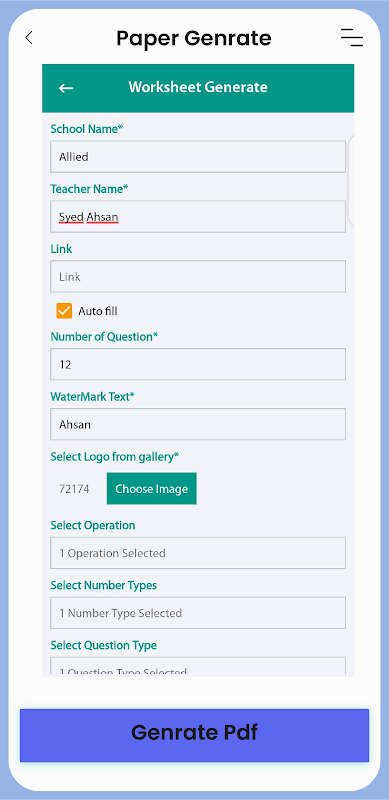Select the WaterMark Text field
389x800 pixels.
[x=198, y=424]
